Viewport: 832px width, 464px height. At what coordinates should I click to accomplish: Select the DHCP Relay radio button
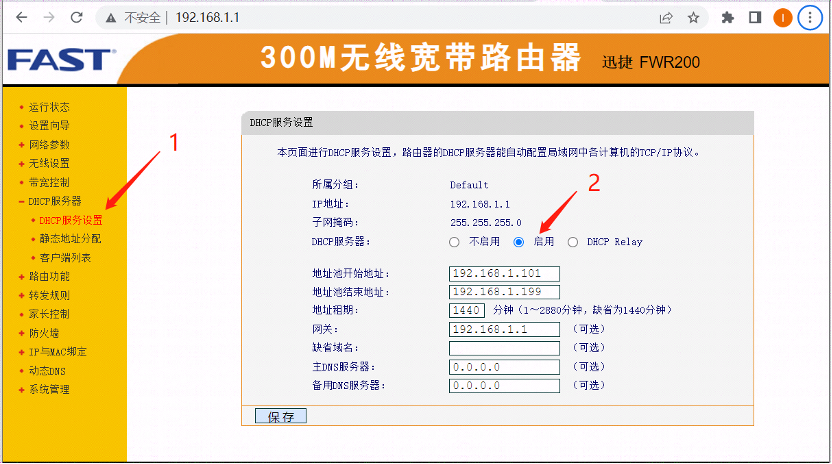pos(573,242)
